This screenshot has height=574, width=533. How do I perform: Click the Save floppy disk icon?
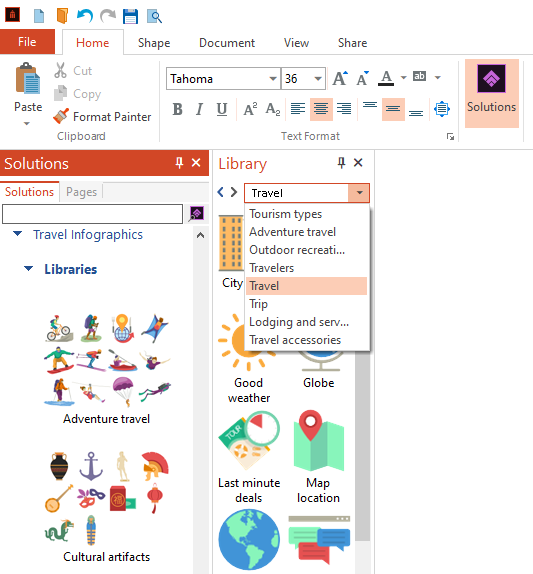pos(130,16)
